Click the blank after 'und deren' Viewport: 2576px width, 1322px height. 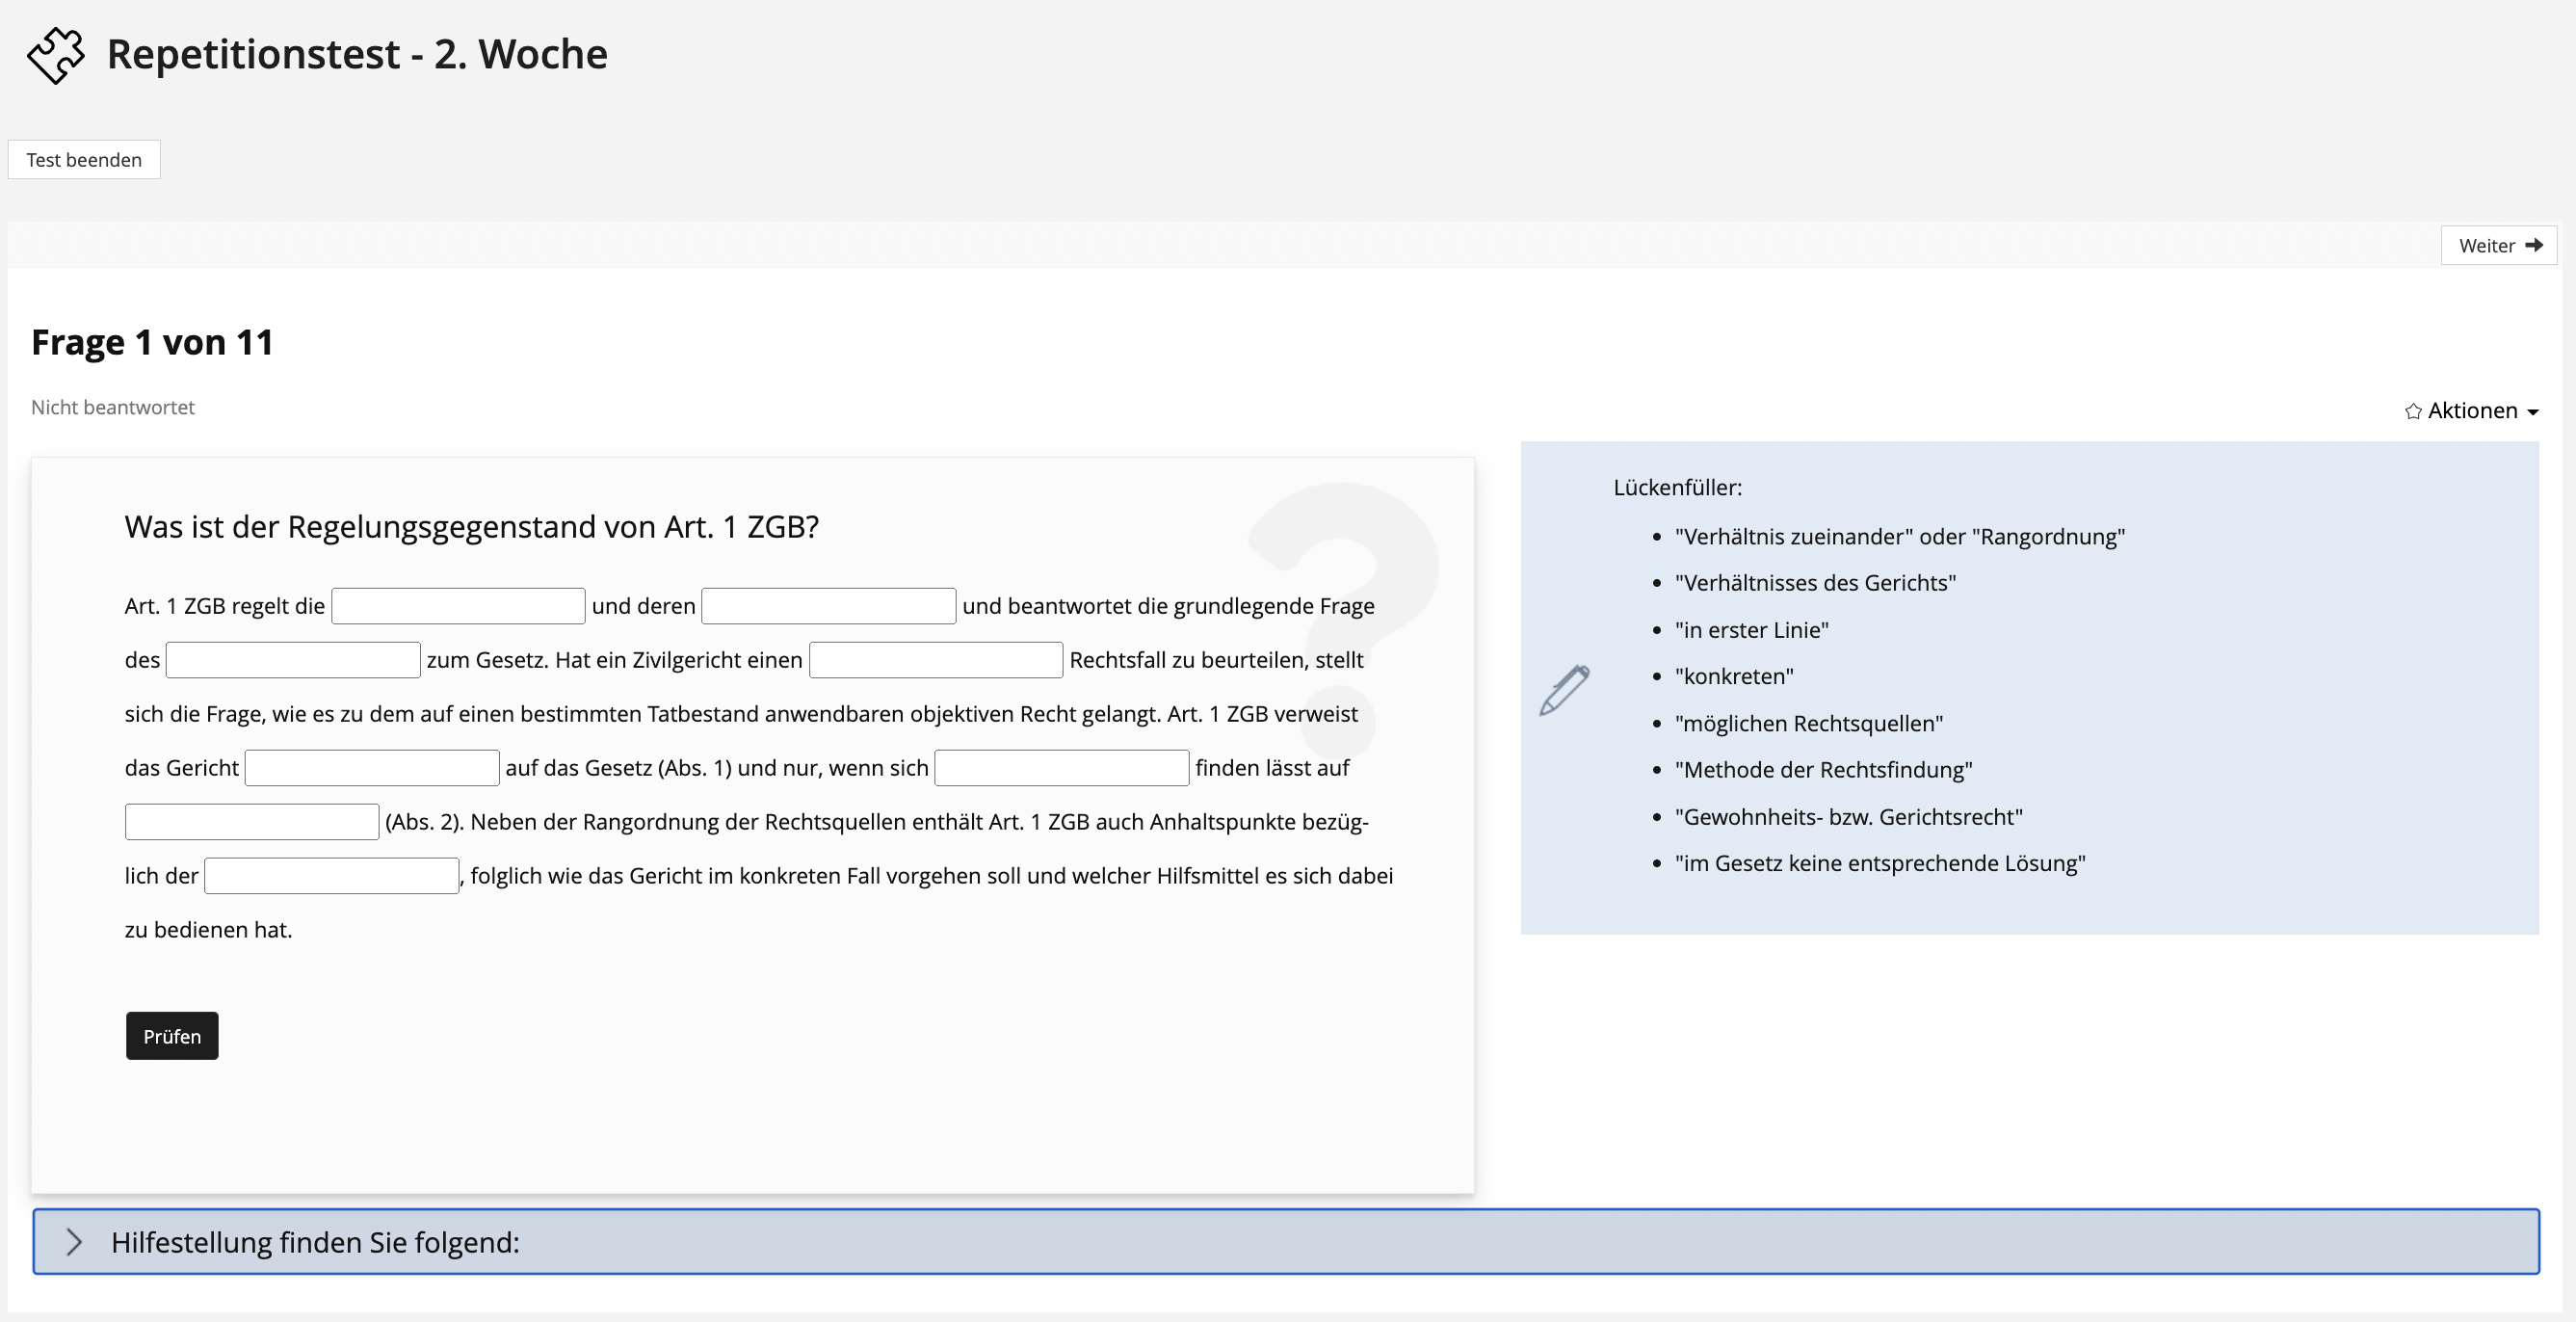coord(828,606)
